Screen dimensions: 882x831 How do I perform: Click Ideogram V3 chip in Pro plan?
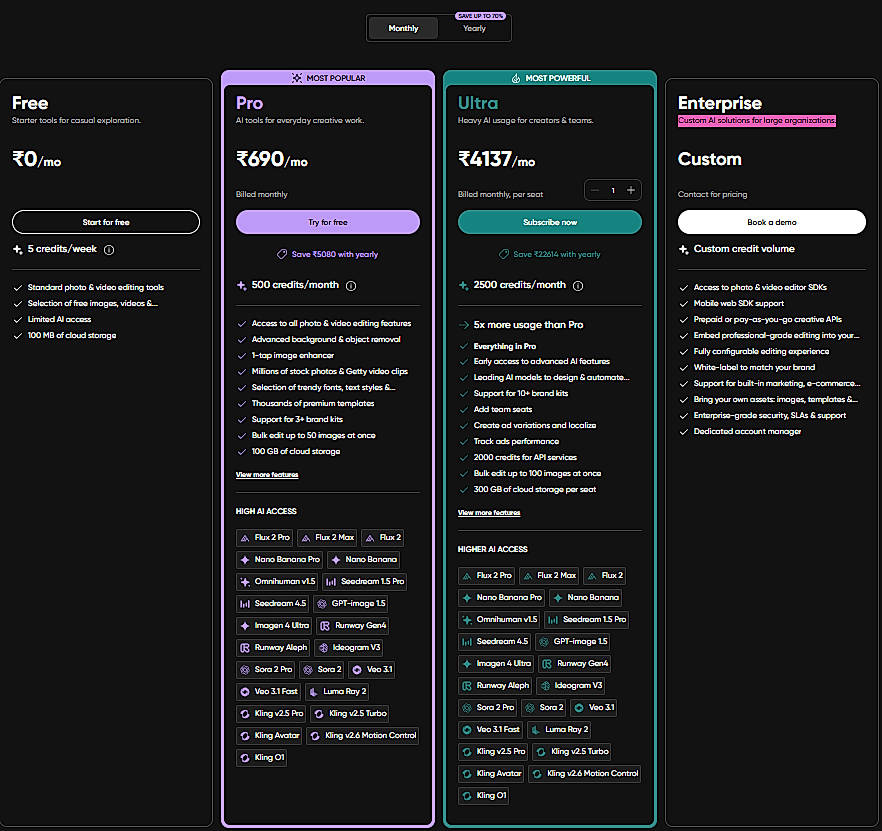tap(349, 647)
